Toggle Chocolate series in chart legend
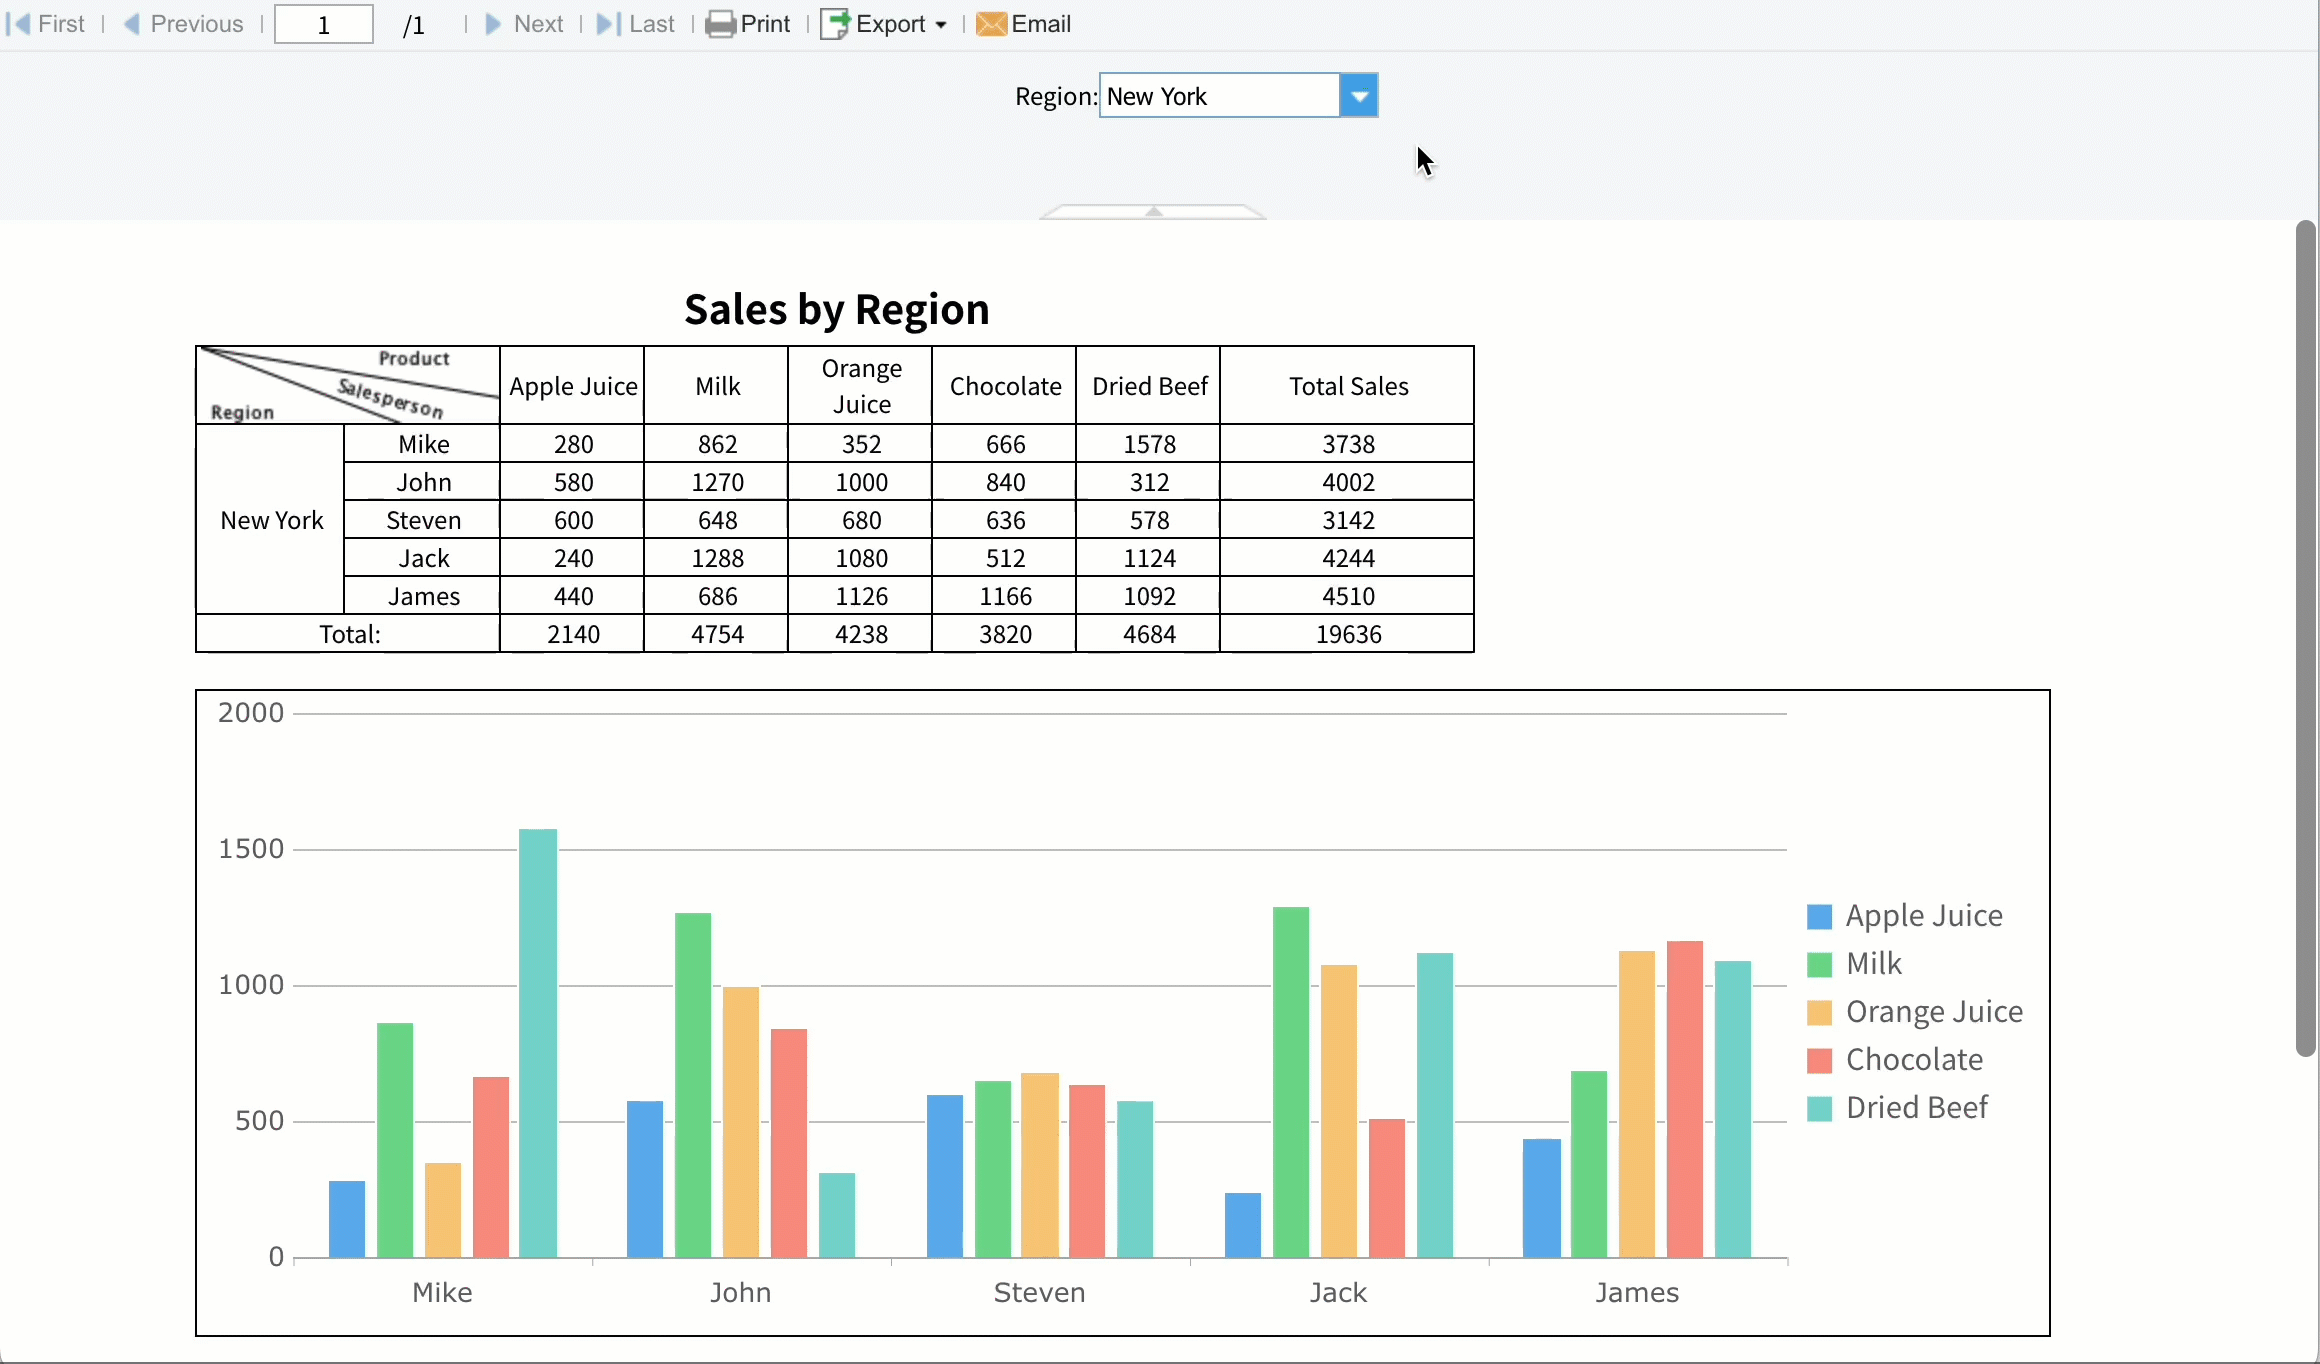 1895,1060
